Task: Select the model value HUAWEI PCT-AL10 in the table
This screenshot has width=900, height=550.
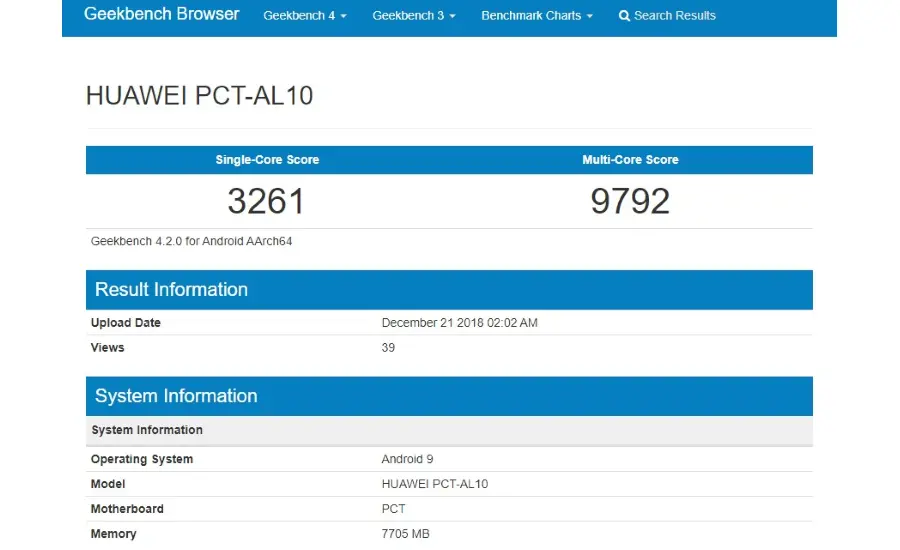Action: click(435, 484)
